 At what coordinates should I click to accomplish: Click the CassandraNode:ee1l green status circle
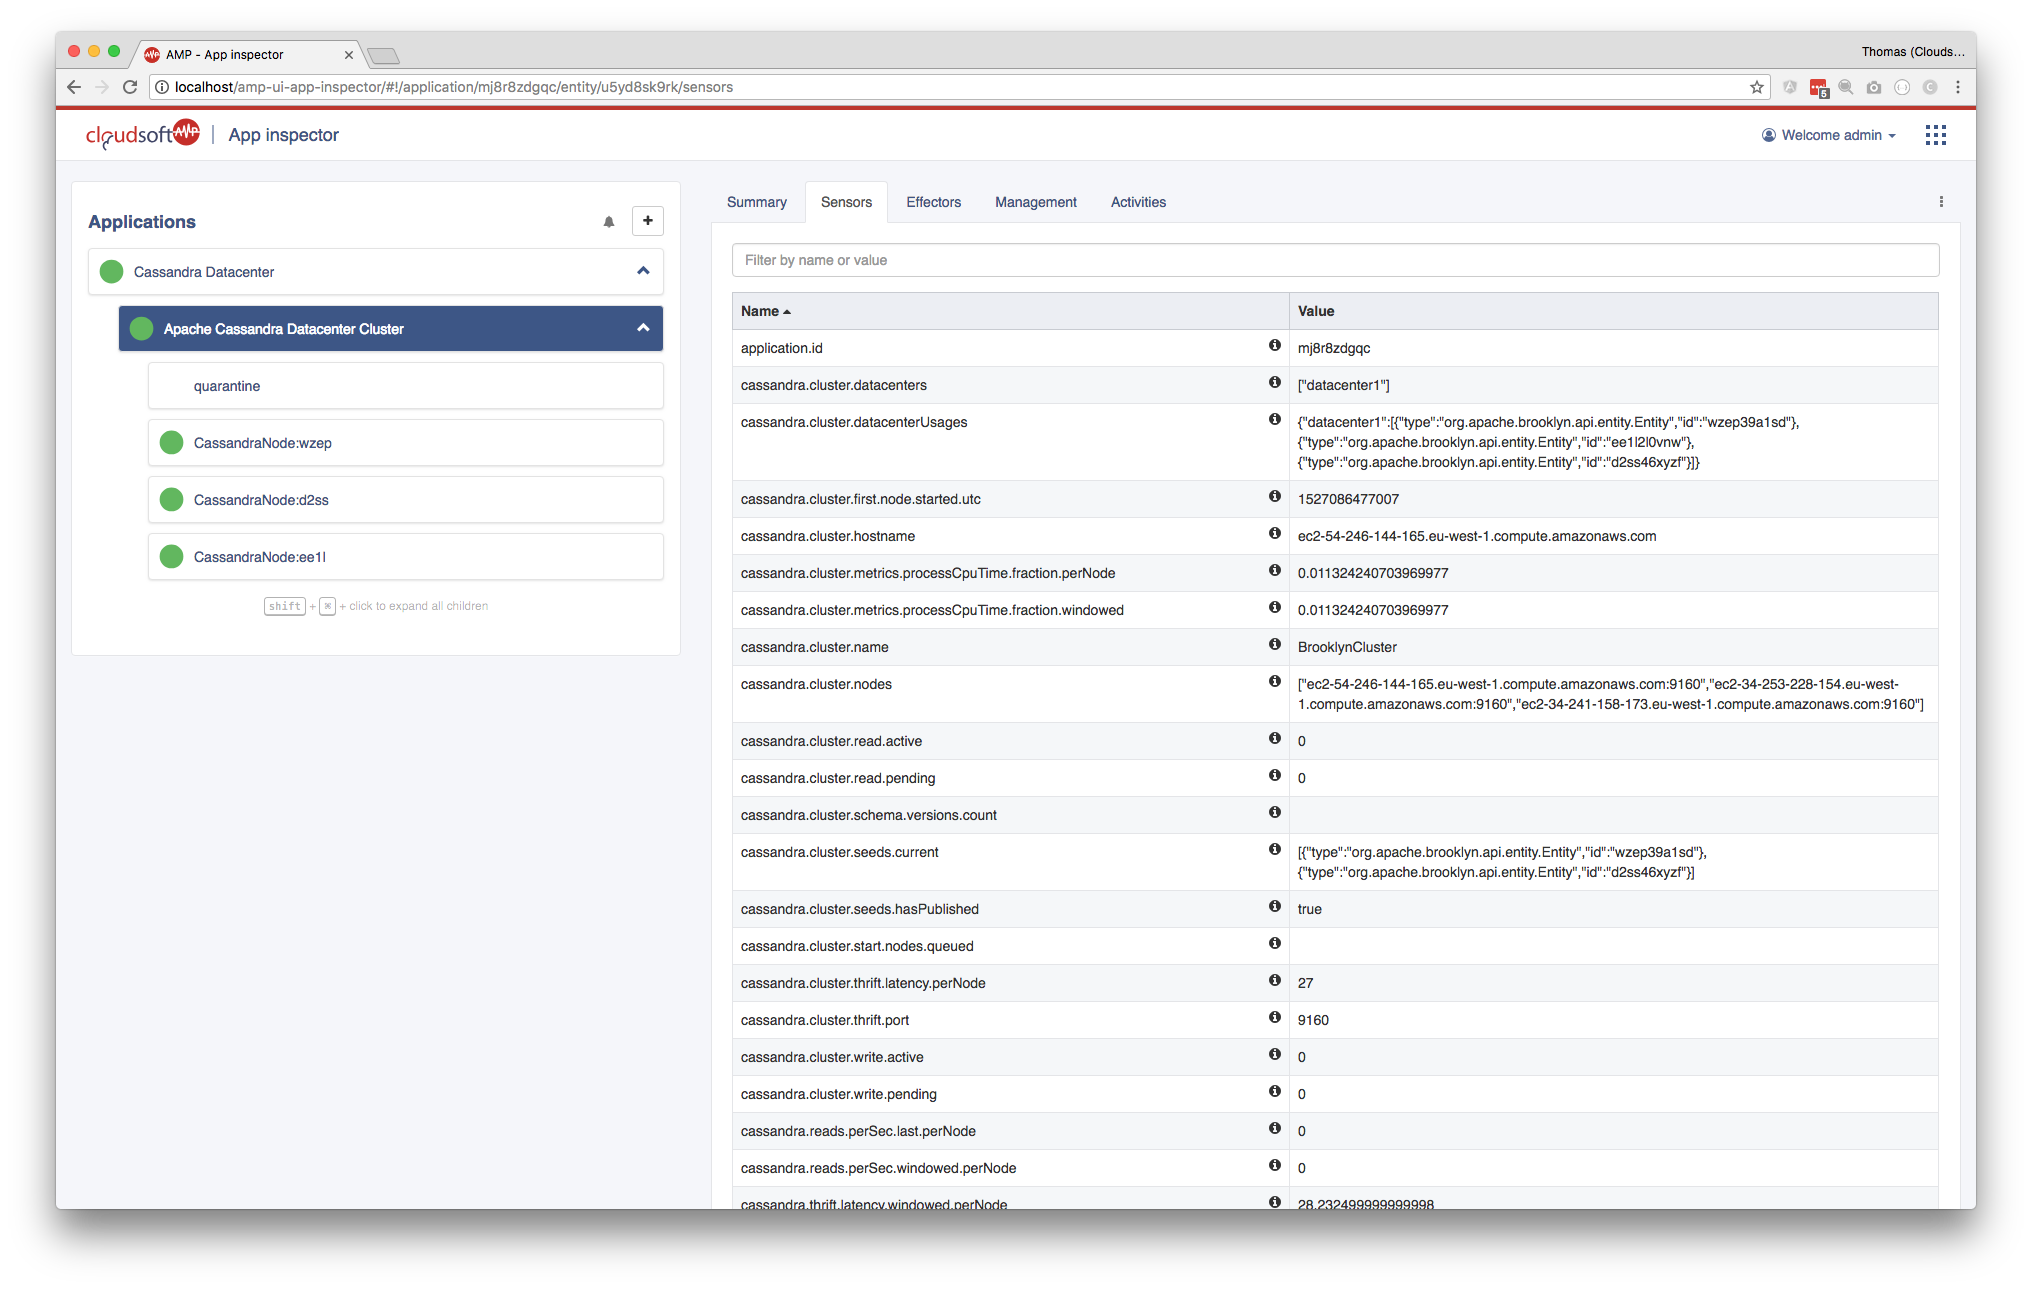172,556
